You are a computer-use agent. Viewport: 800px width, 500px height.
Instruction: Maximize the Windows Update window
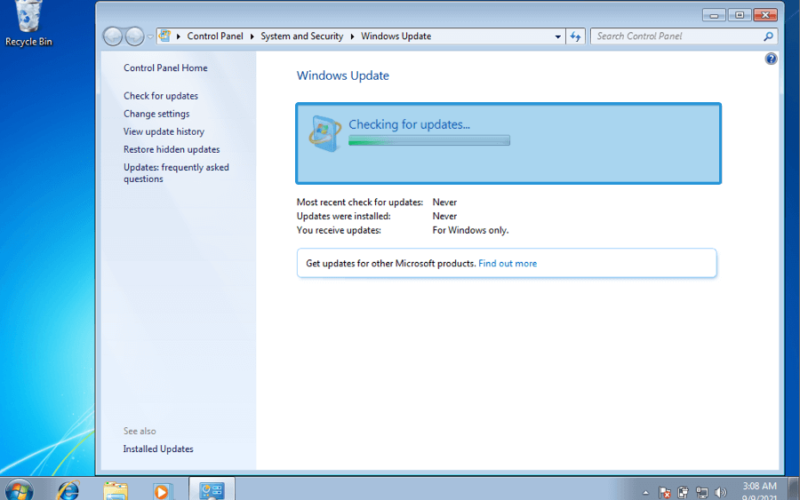[739, 15]
